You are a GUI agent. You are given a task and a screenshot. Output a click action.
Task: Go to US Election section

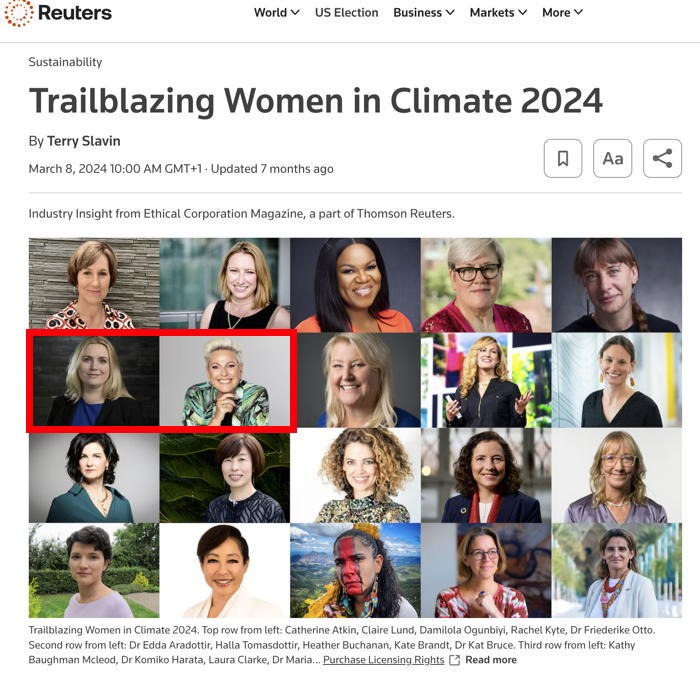coord(346,12)
